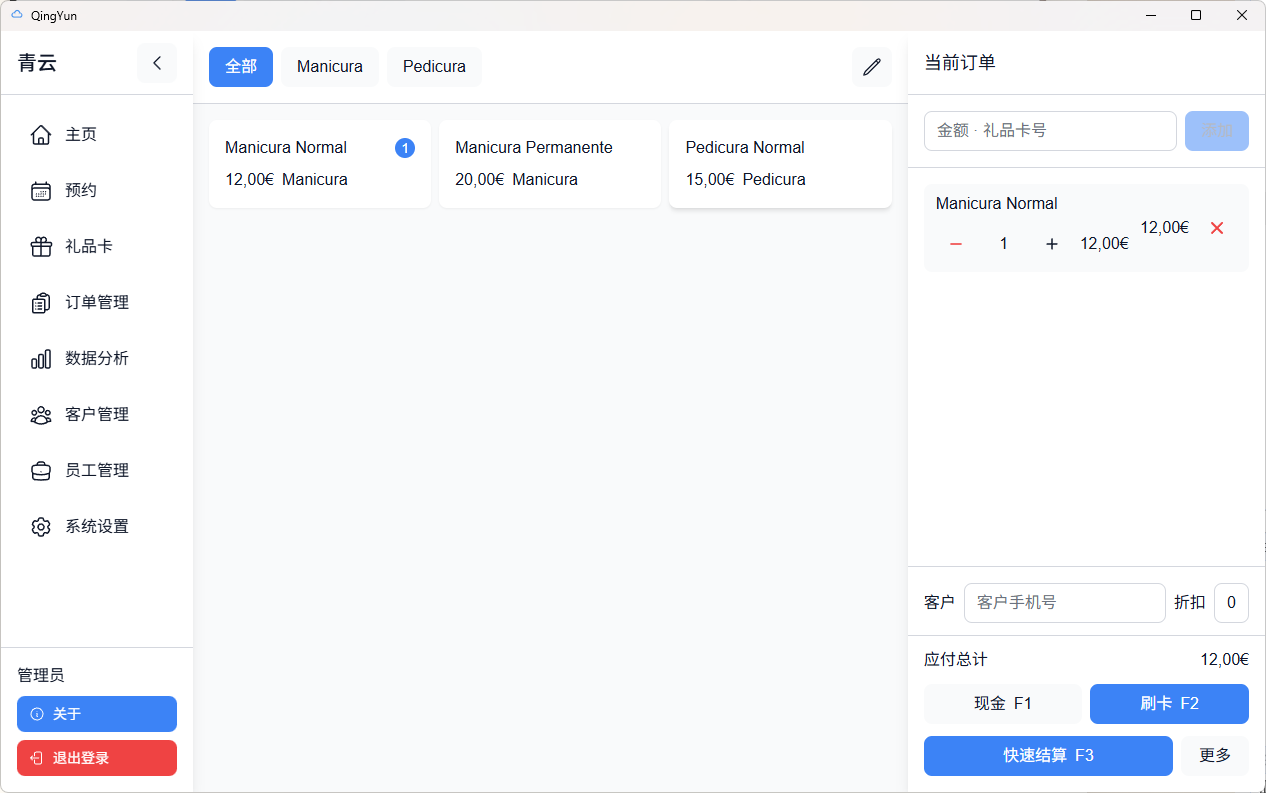Click the house icon beside 主页

41,135
